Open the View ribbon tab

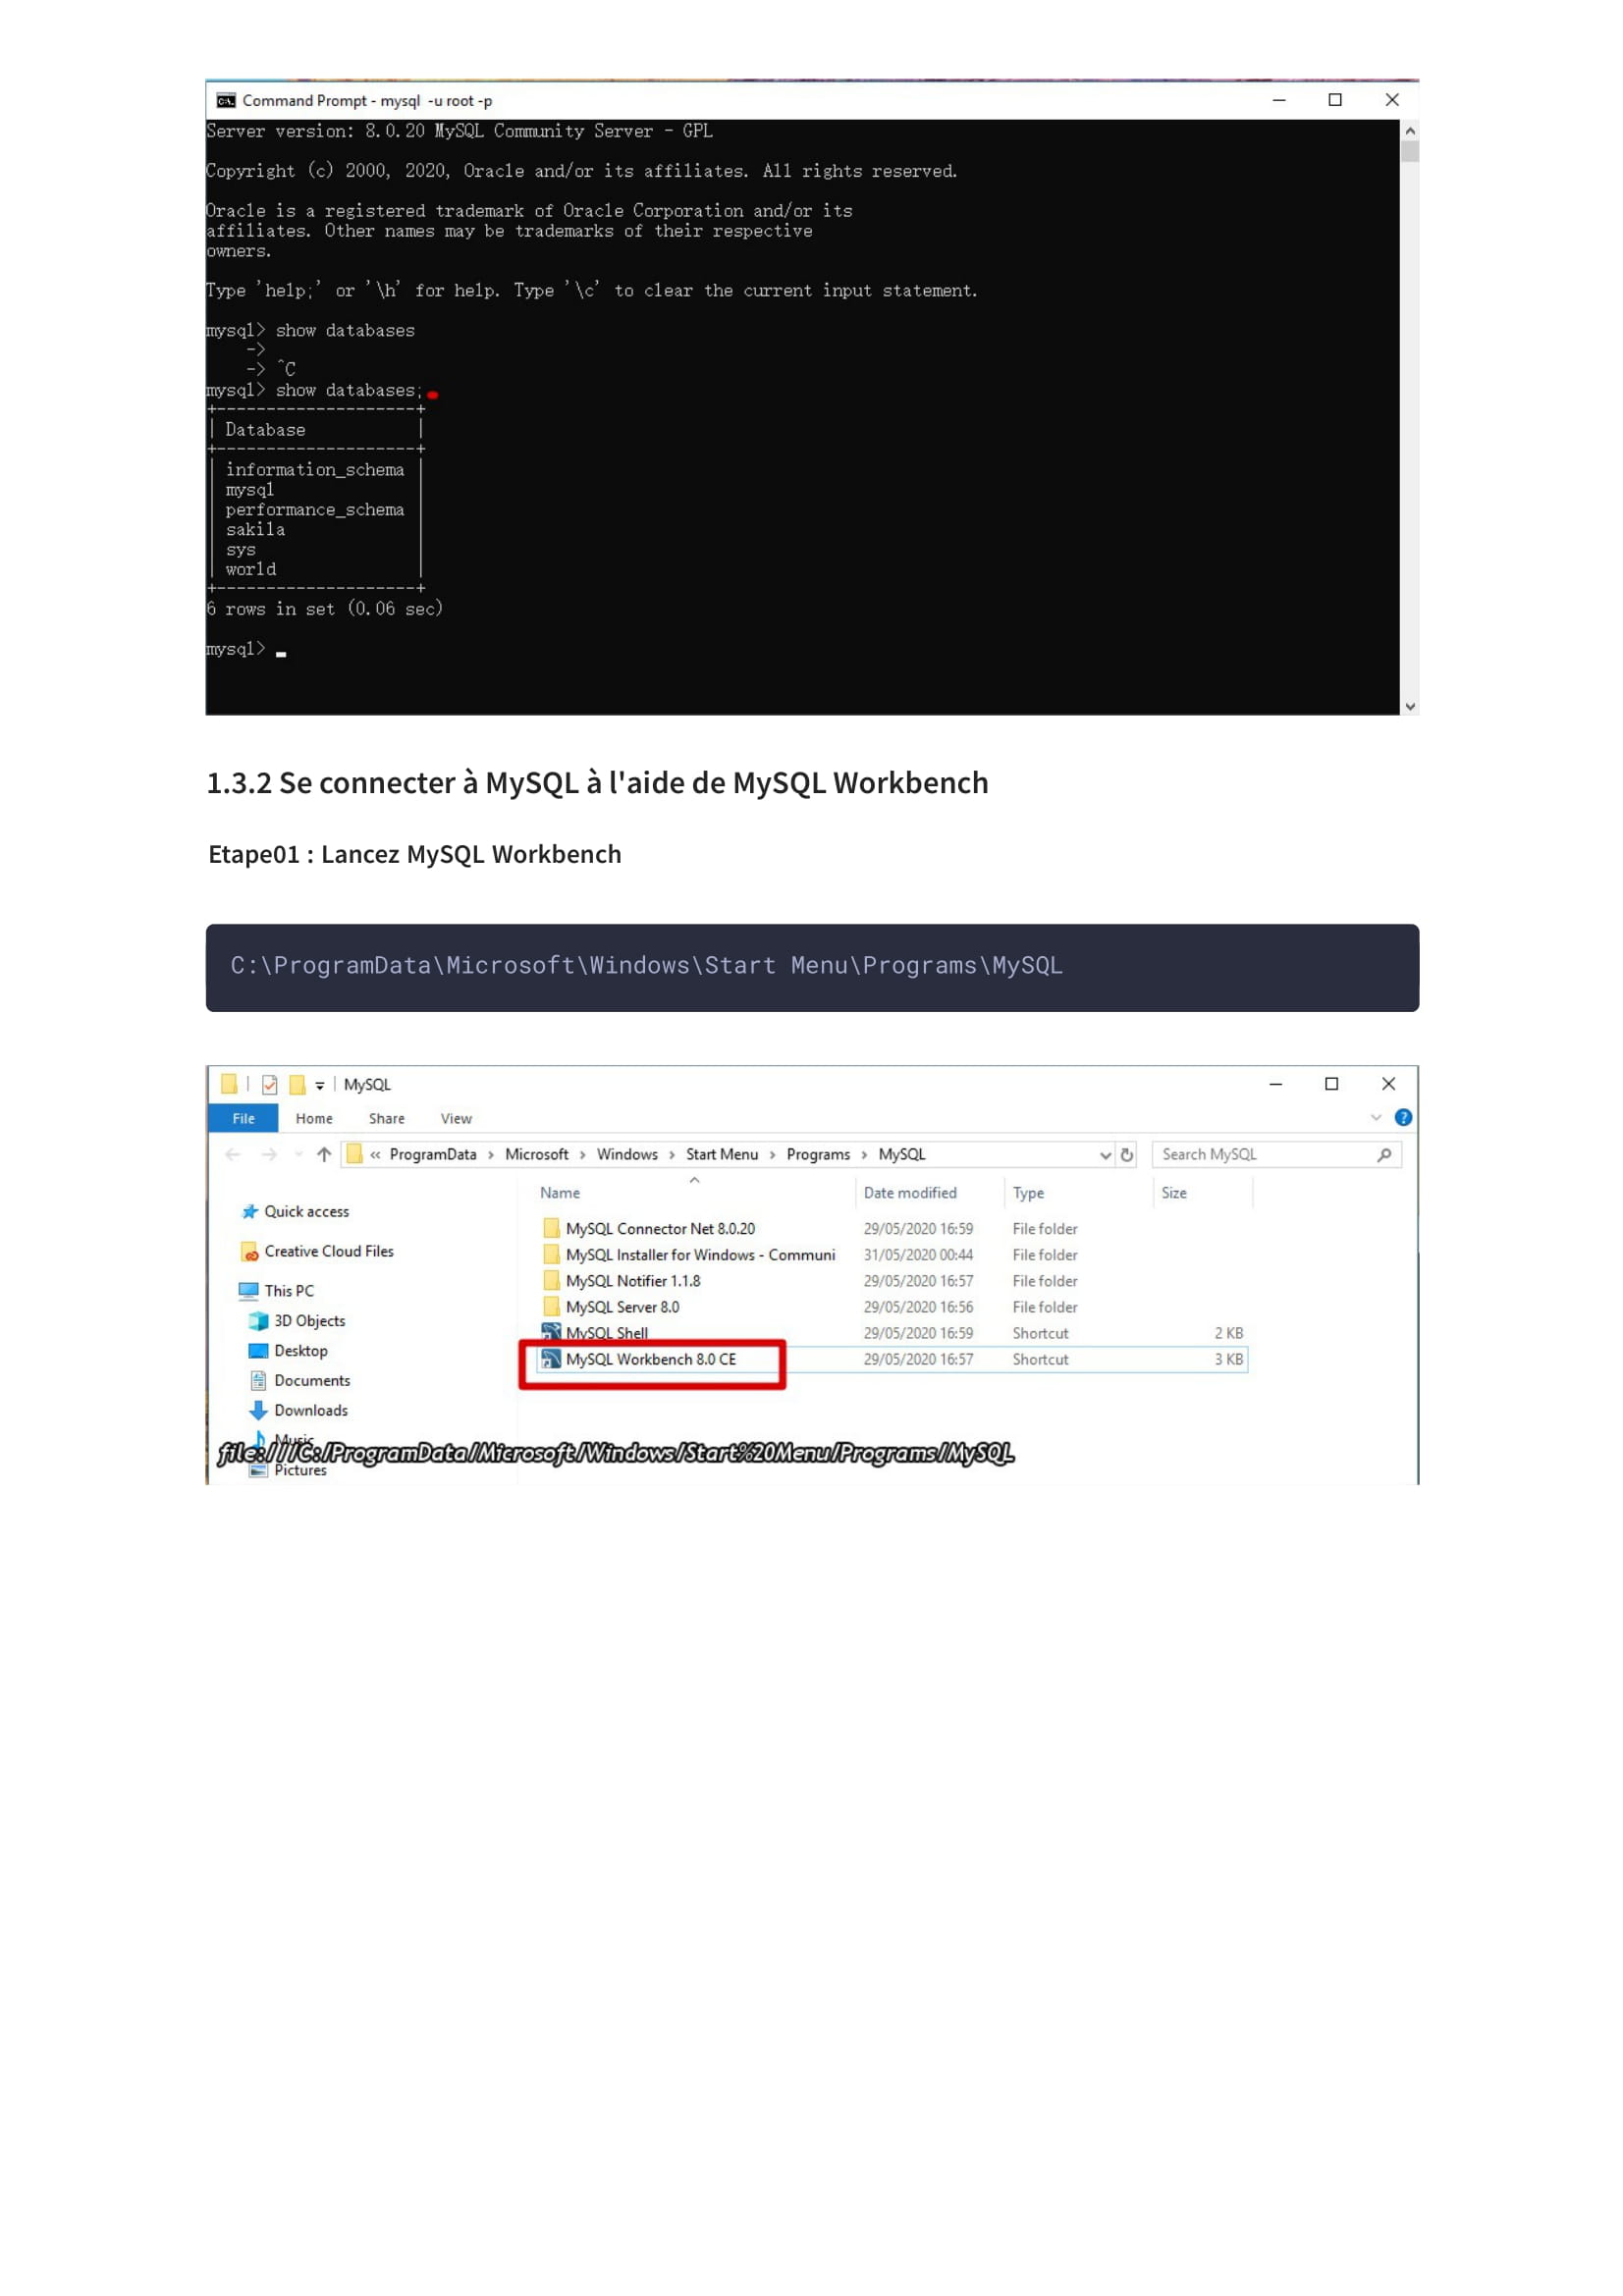456,1118
